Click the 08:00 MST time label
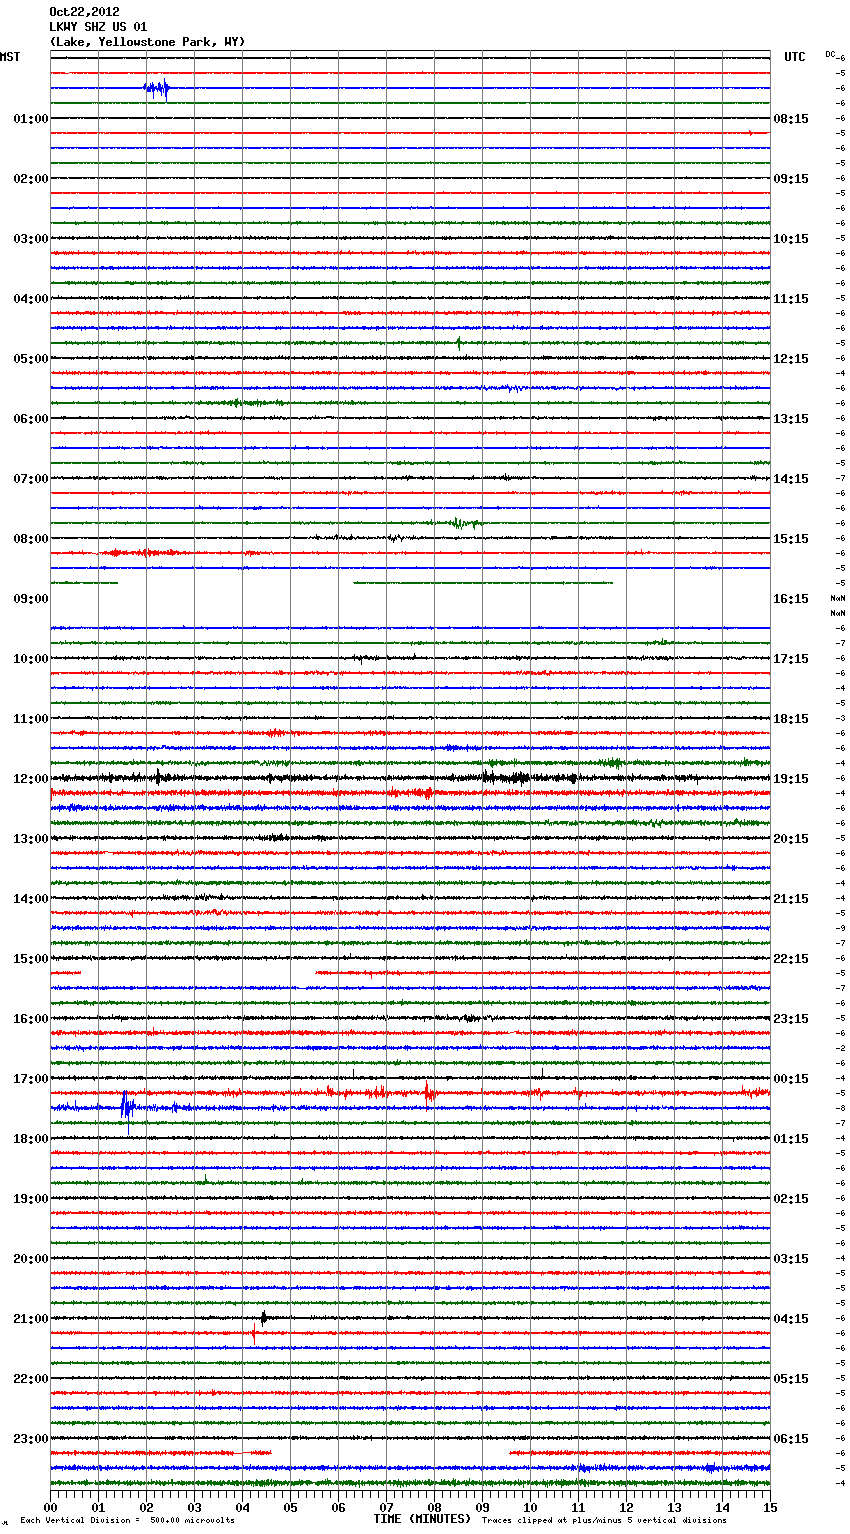850x1534 pixels. point(31,539)
